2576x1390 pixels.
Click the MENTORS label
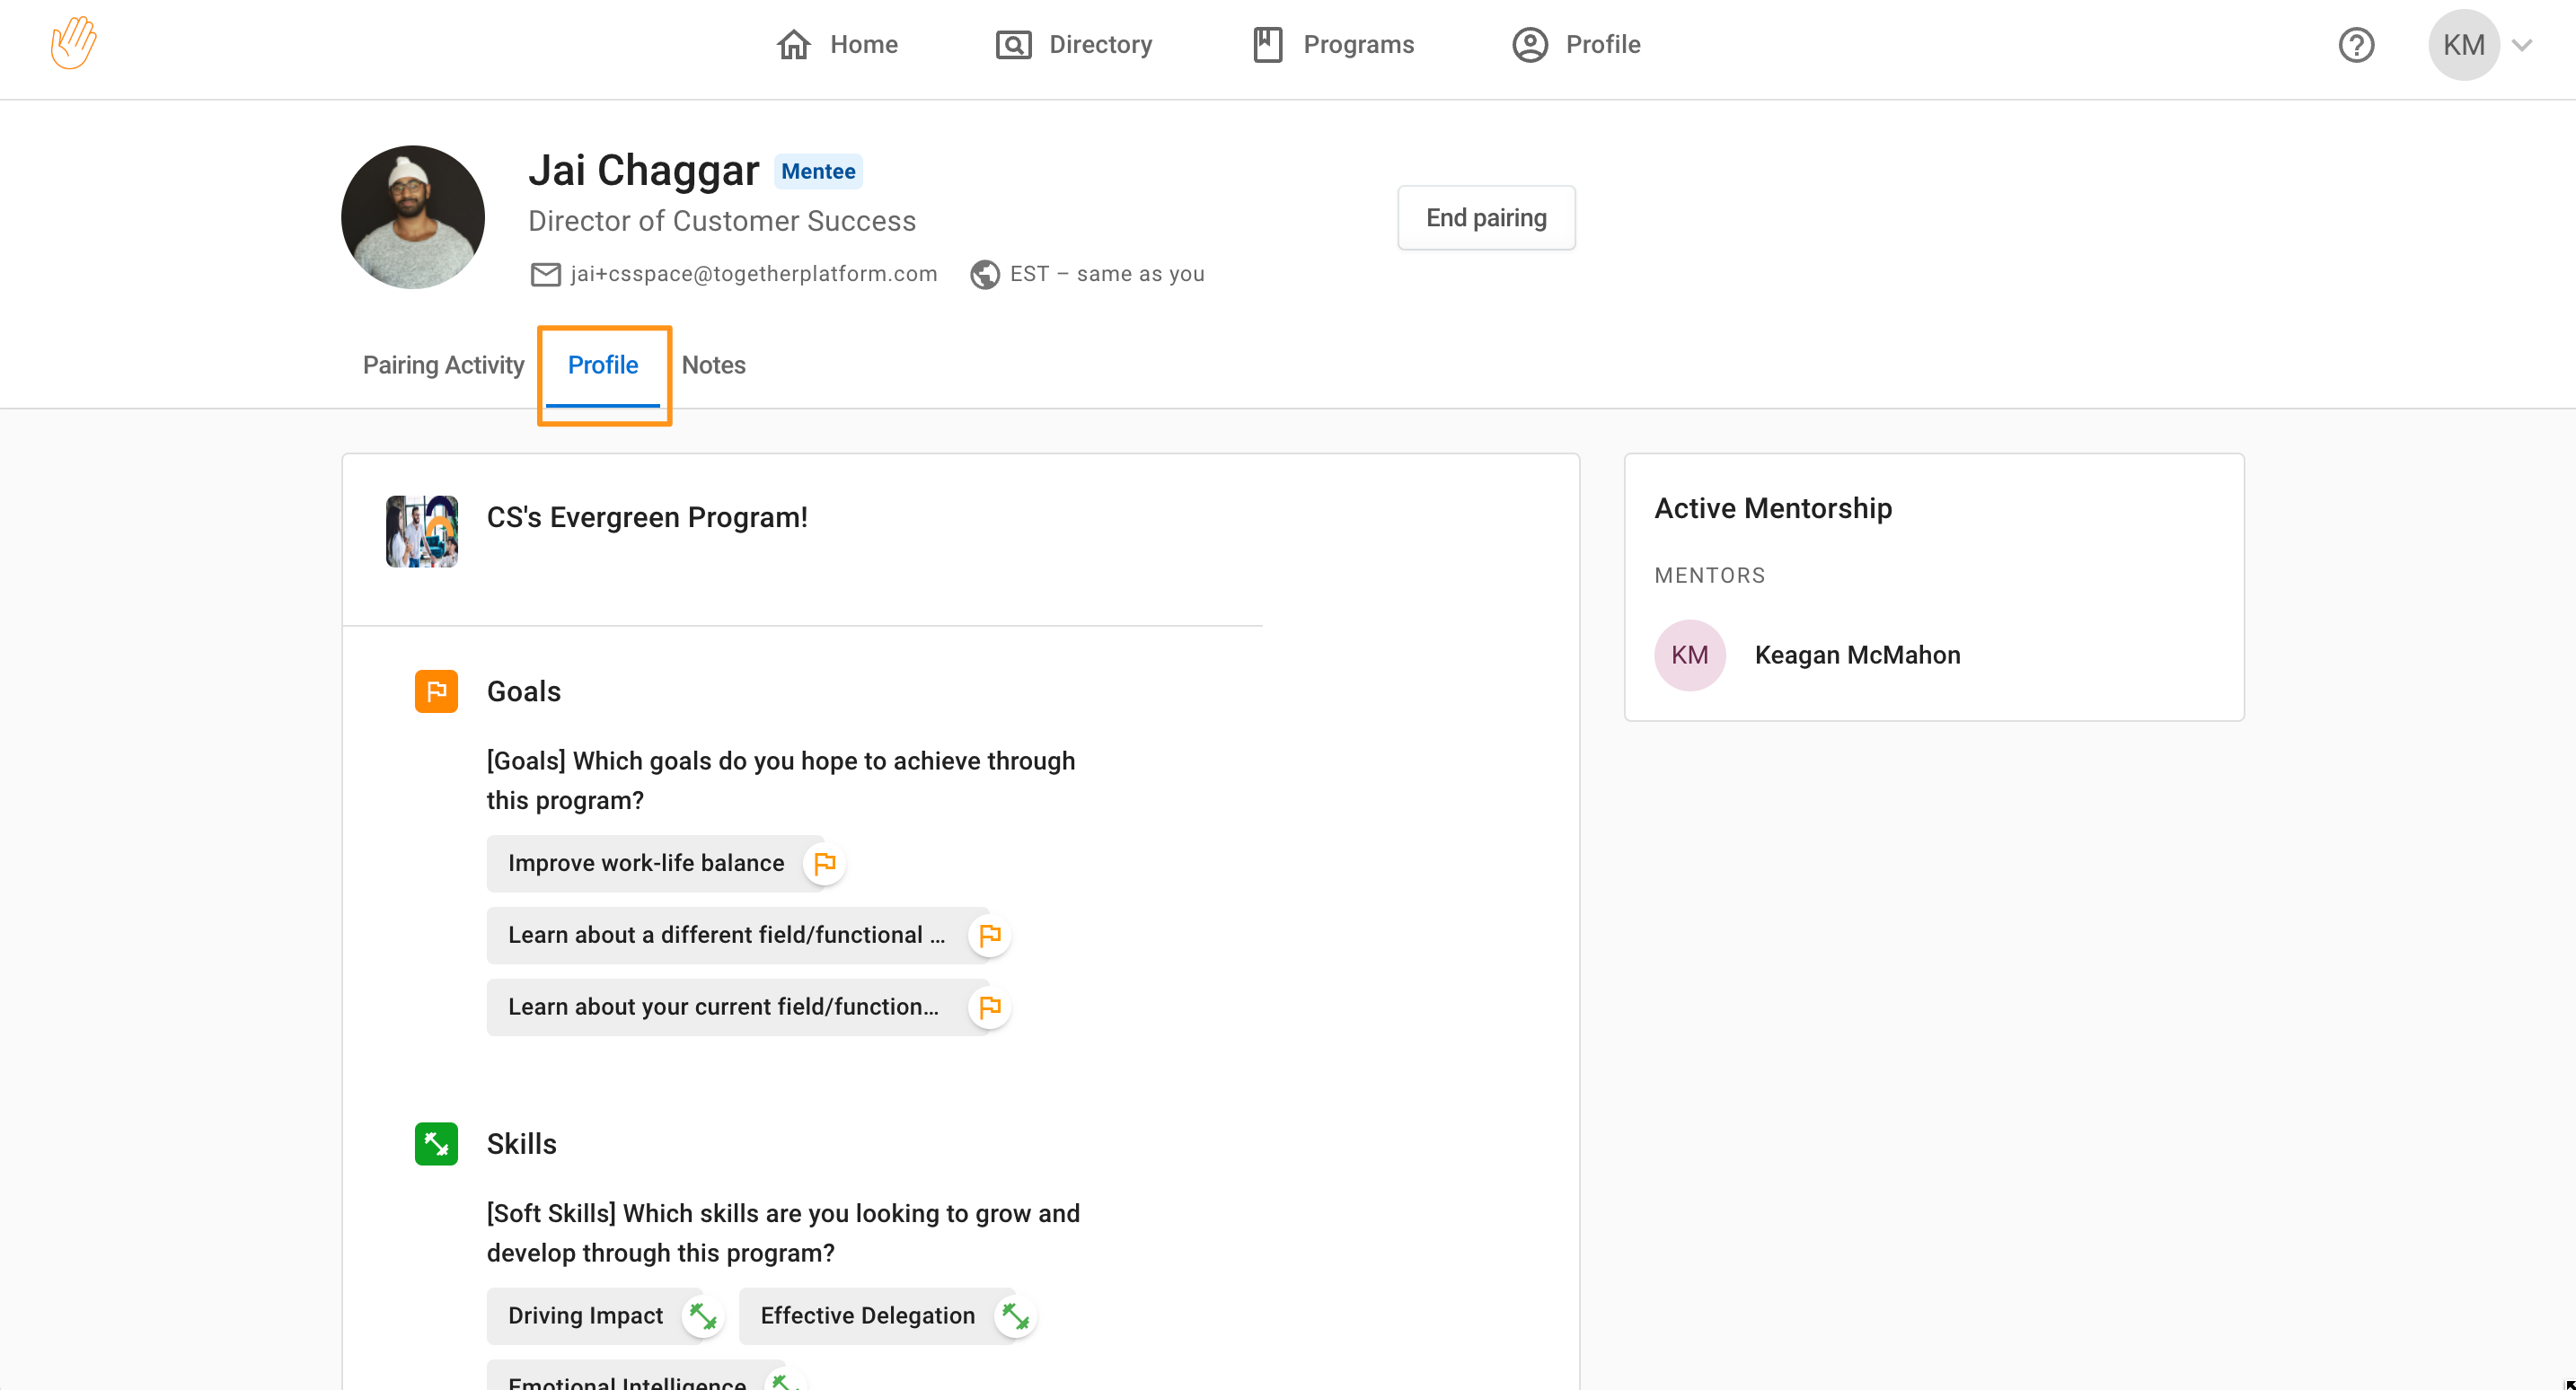click(1710, 575)
